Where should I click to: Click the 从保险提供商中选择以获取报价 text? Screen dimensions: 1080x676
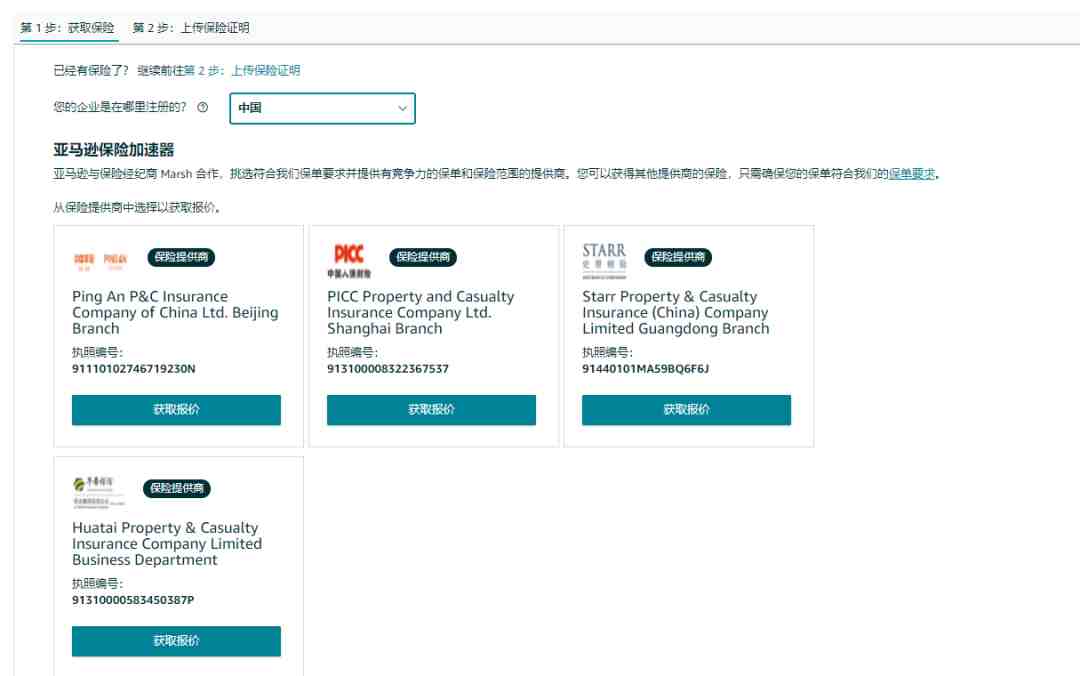pyautogui.click(x=137, y=207)
